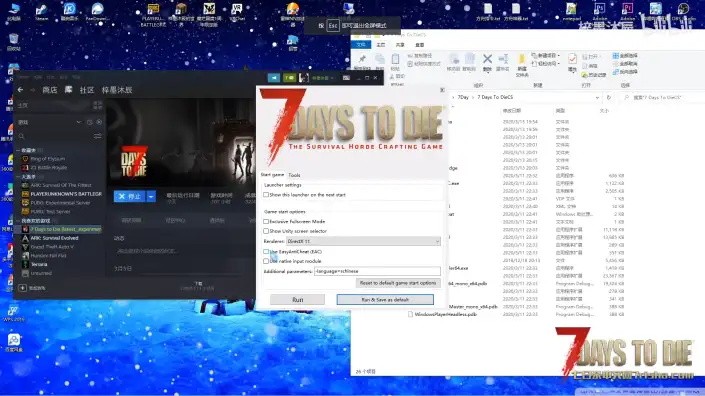Expand the Explorer address bar history dropdown
The image size is (705, 396).
tap(597, 97)
